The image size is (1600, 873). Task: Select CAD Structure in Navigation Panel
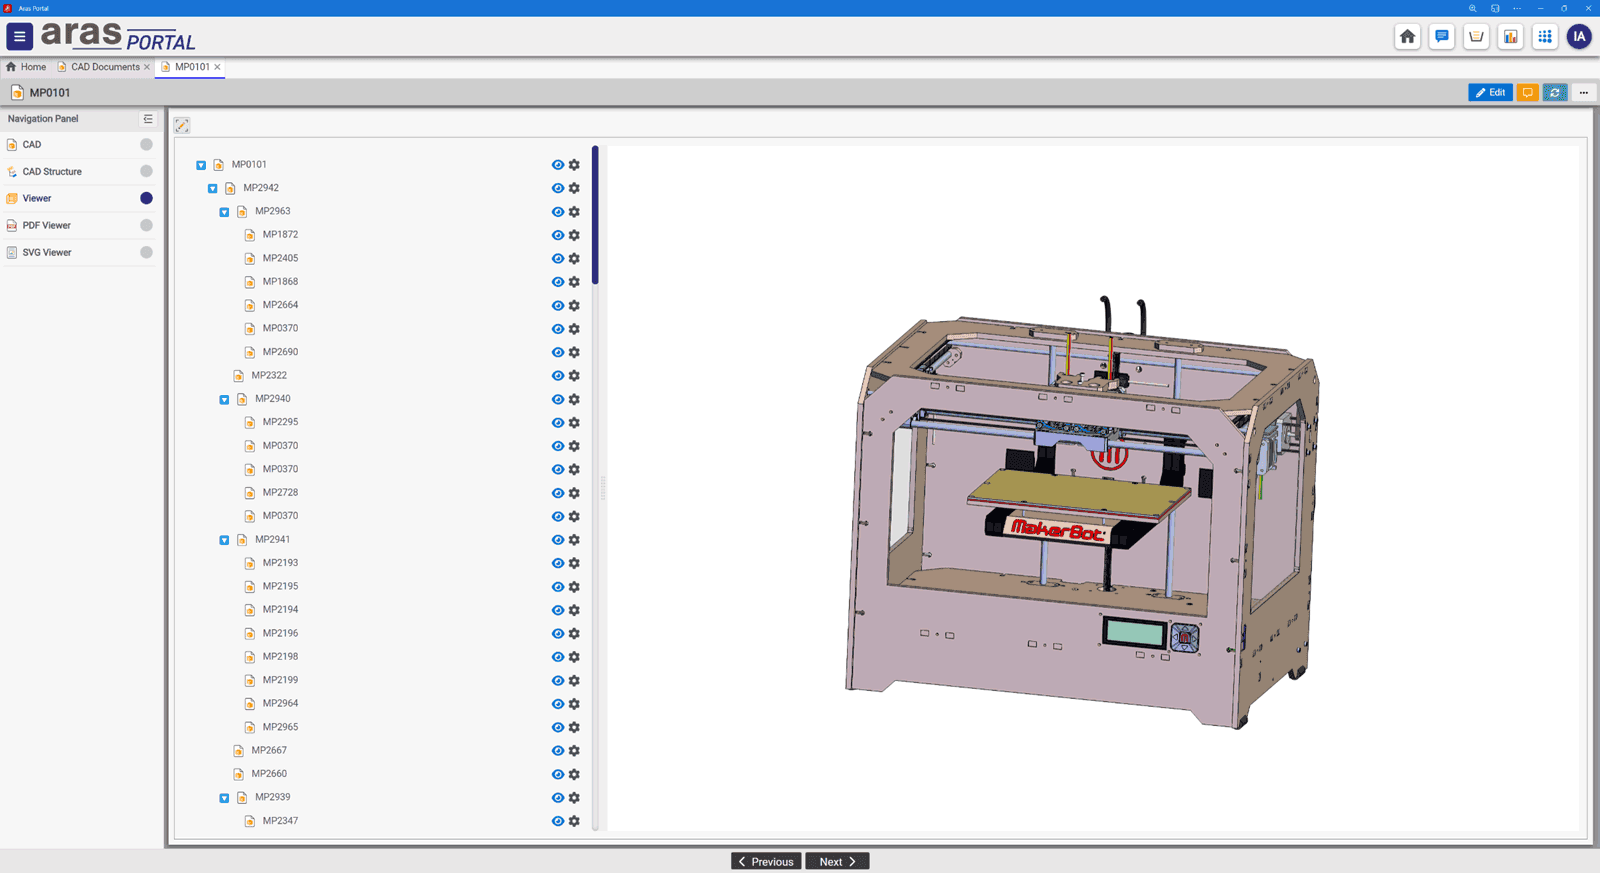[x=80, y=172]
